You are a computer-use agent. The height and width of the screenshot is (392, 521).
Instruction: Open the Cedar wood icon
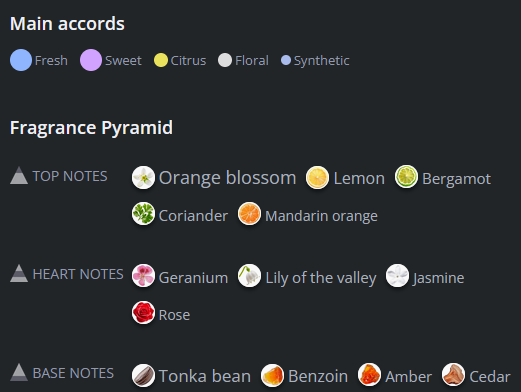pos(453,374)
